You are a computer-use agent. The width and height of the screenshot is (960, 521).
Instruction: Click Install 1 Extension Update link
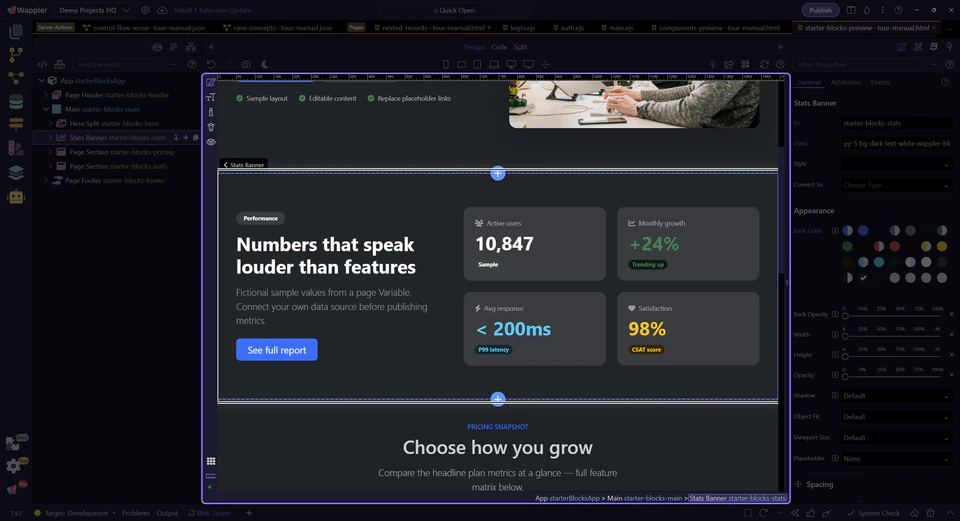tap(212, 10)
